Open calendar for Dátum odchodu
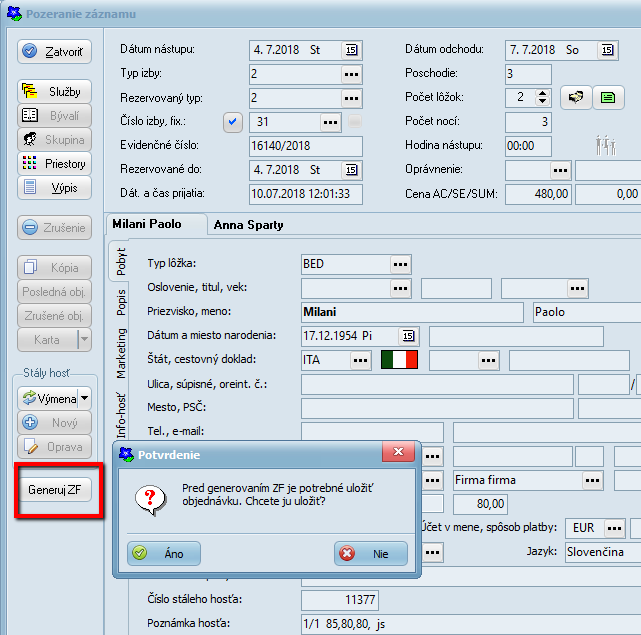This screenshot has width=641, height=635. click(x=607, y=49)
